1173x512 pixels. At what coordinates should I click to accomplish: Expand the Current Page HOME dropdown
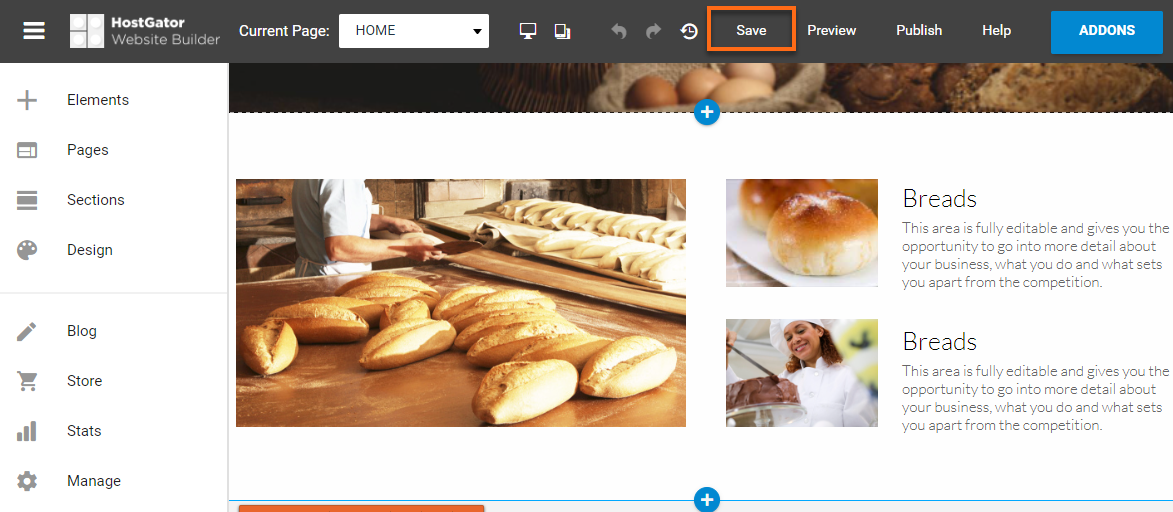tap(414, 31)
